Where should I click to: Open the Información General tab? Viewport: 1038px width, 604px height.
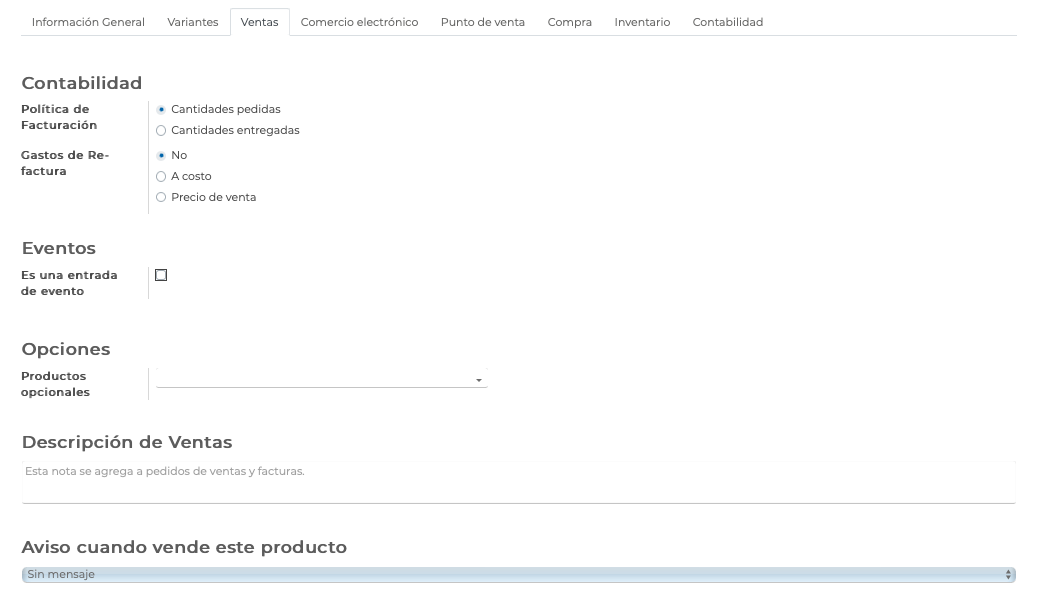[x=88, y=22]
